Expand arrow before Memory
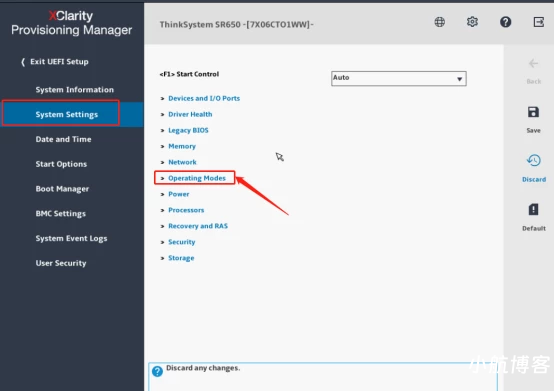This screenshot has height=391, width=554. point(162,146)
